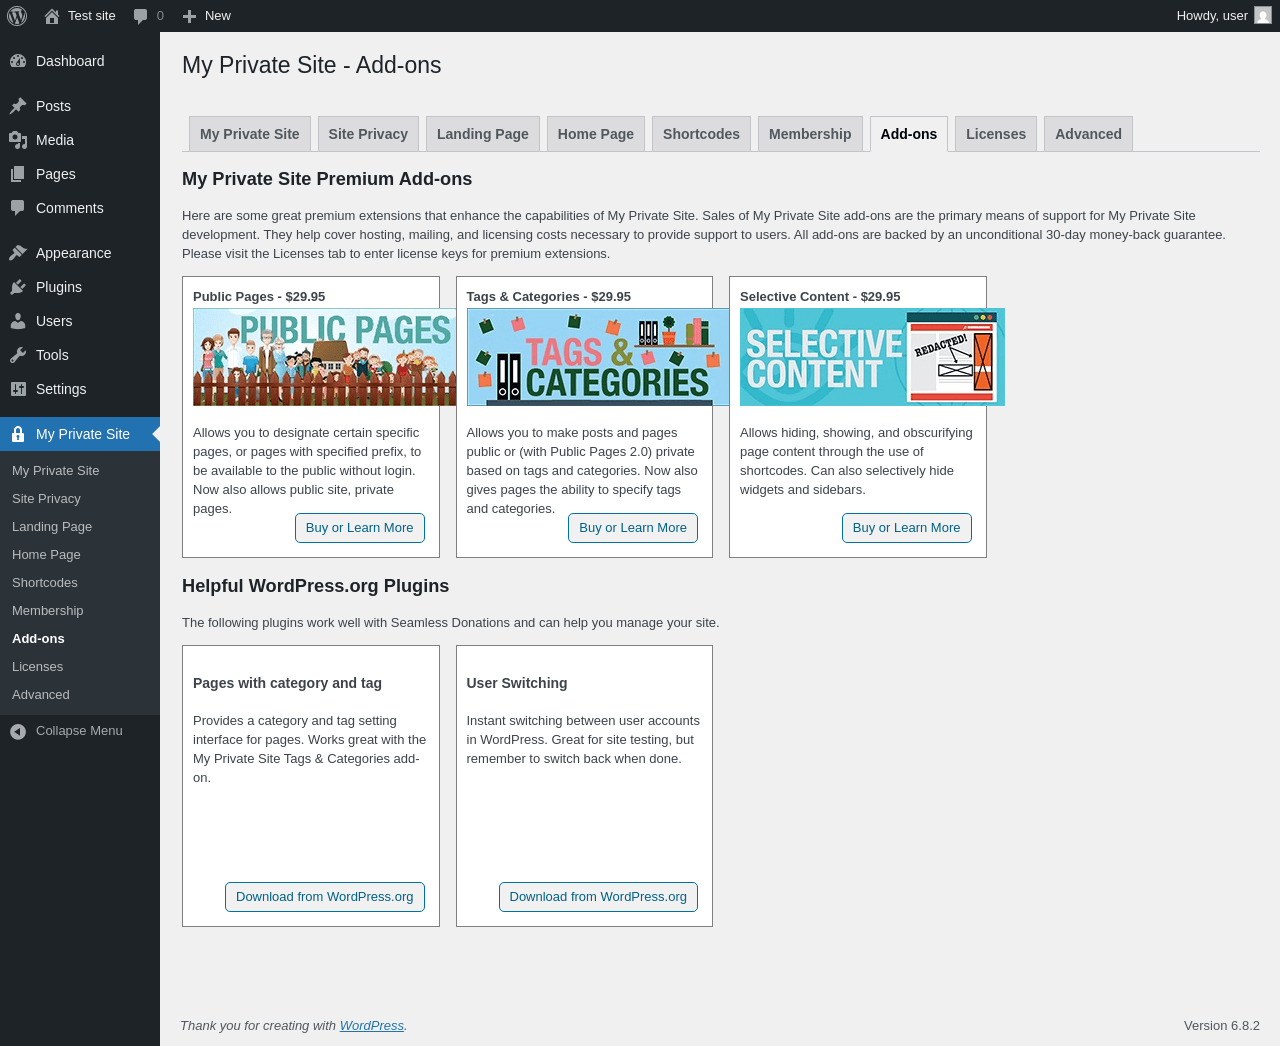
Task: Click the Settings sliders icon
Action: [x=18, y=389]
